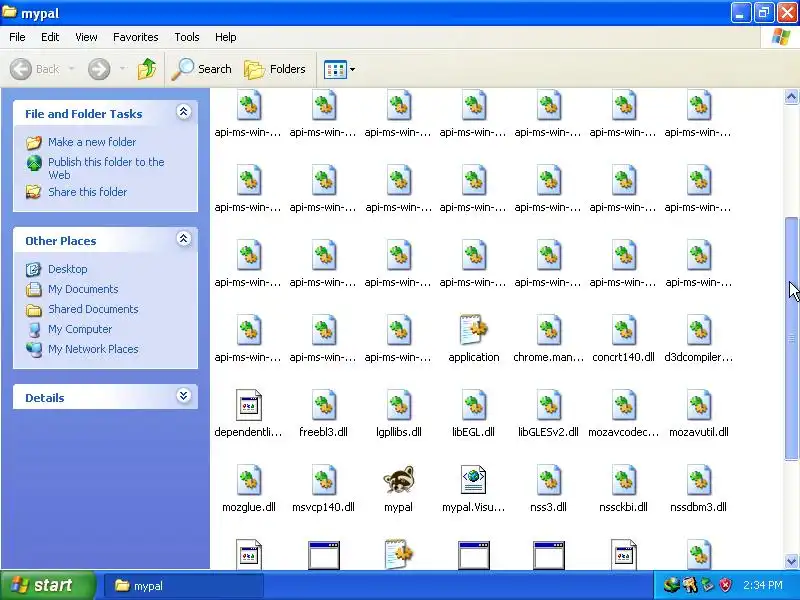Image resolution: width=800 pixels, height=600 pixels.
Task: Select the lgpllibs.dll file icon
Action: tap(398, 405)
